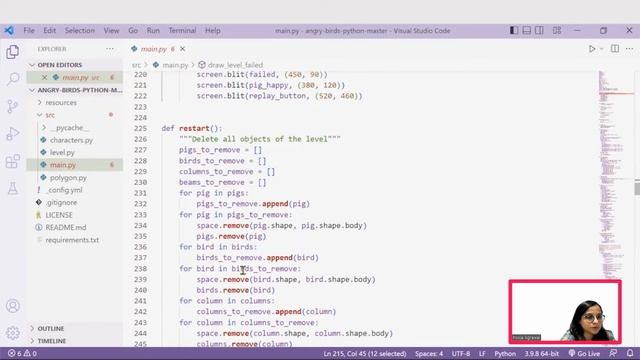Open the Run and Debug view
Viewport: 640px width, 360px height.
tap(13, 133)
